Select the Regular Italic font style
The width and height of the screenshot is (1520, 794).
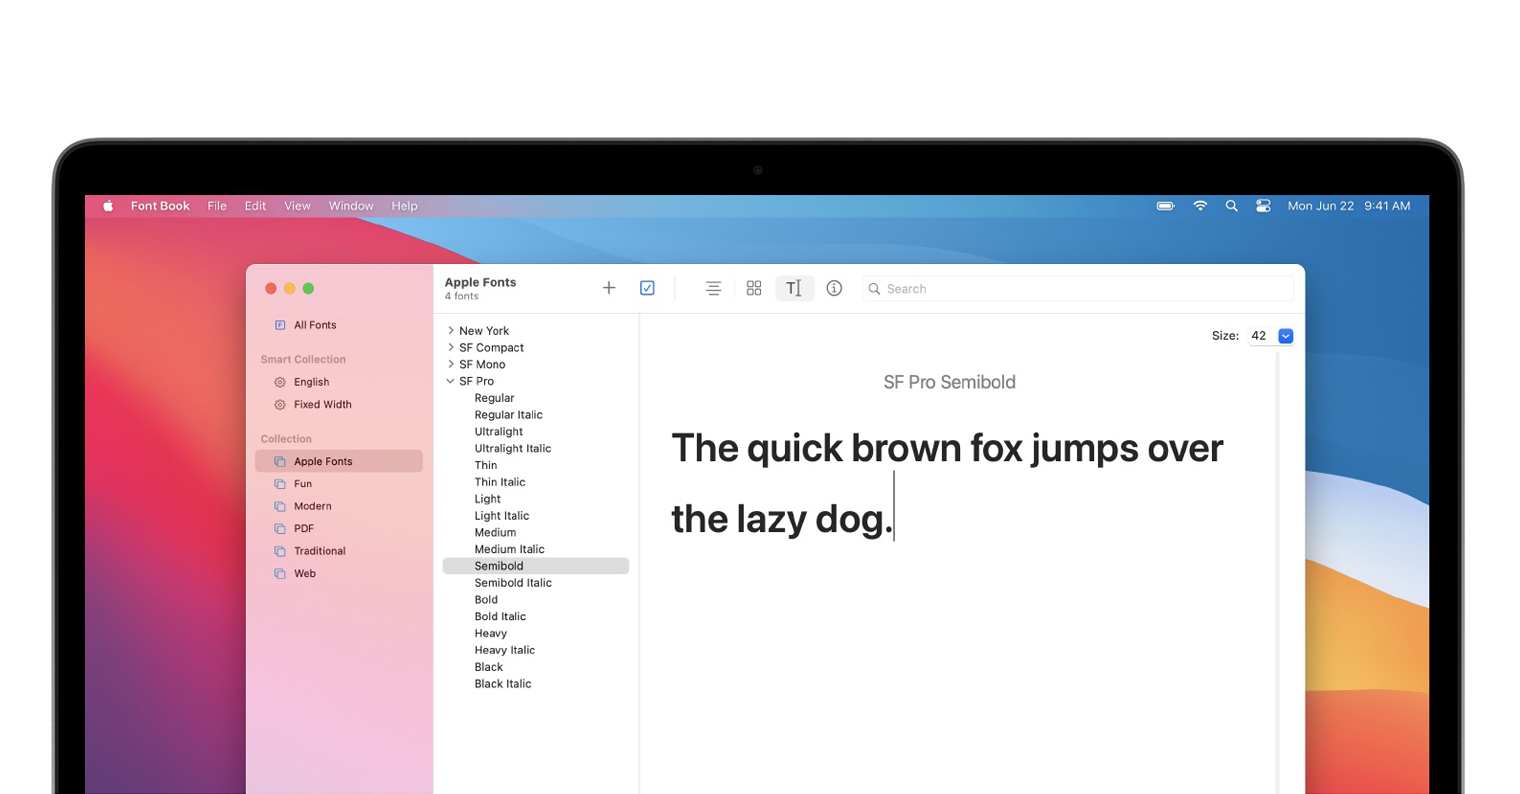pyautogui.click(x=508, y=415)
